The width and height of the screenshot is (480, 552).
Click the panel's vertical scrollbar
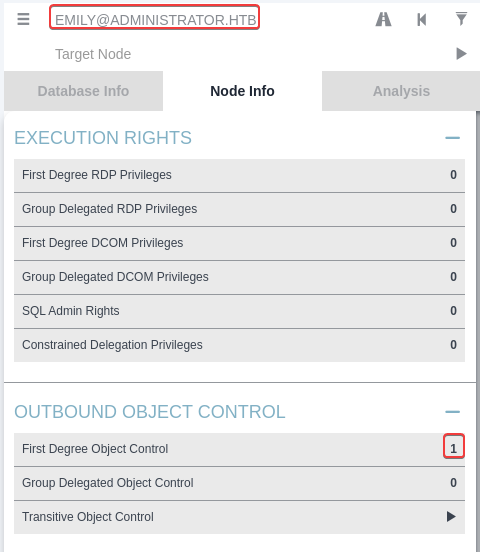(478, 331)
